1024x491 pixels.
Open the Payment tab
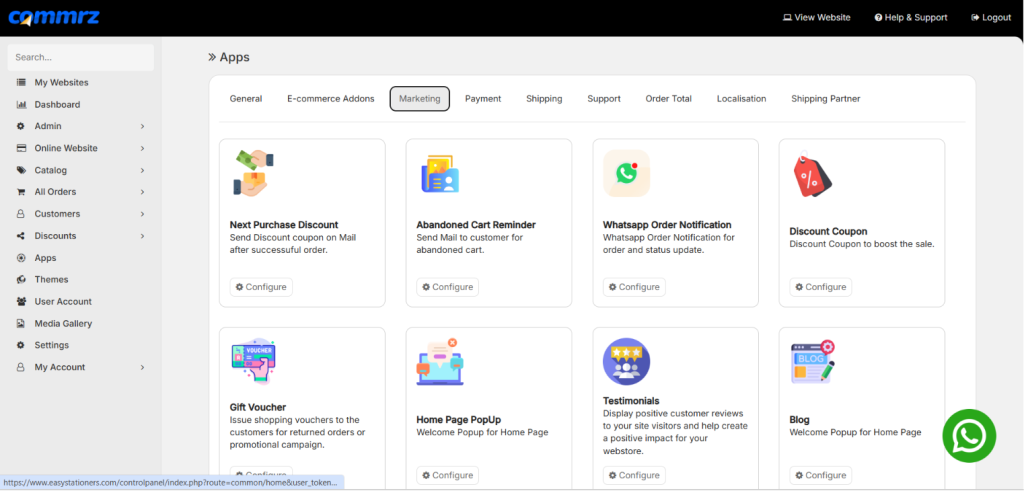(x=483, y=99)
